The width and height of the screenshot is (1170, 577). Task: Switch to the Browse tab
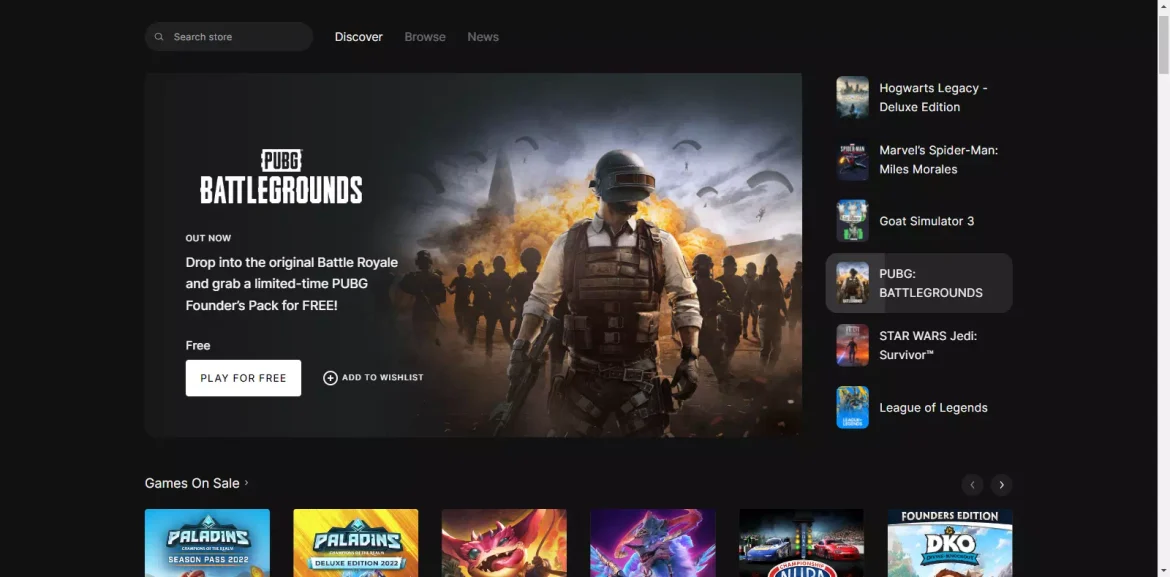(425, 37)
